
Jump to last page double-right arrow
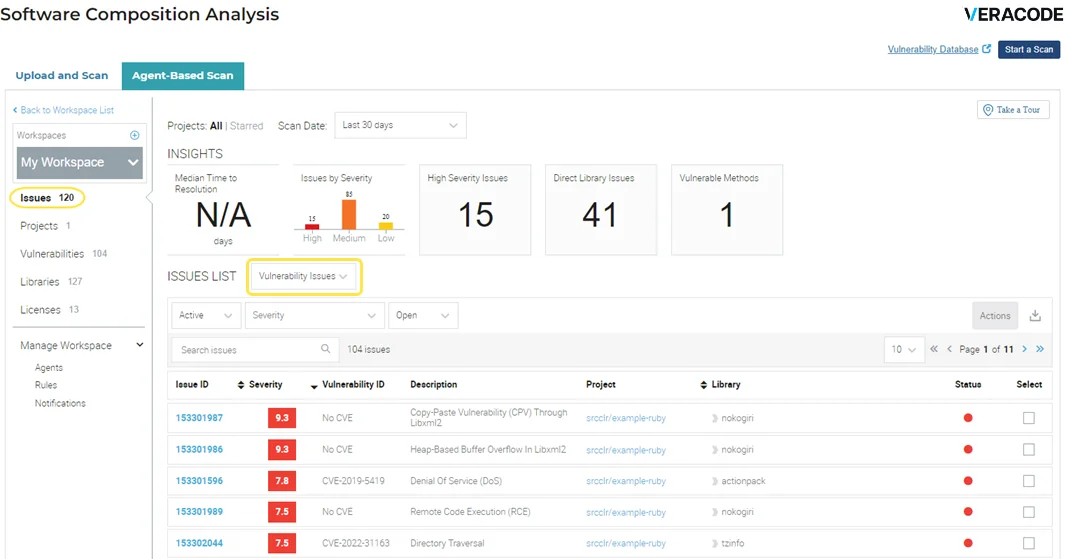1040,349
